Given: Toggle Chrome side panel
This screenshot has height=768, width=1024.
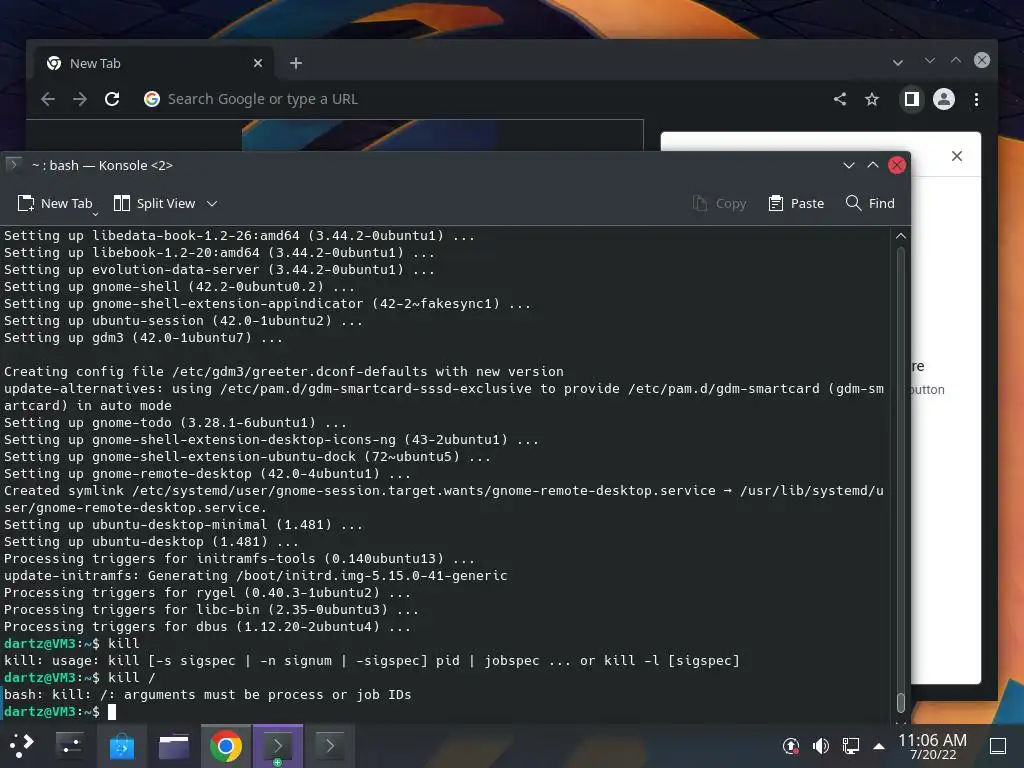Looking at the screenshot, I should click(912, 99).
